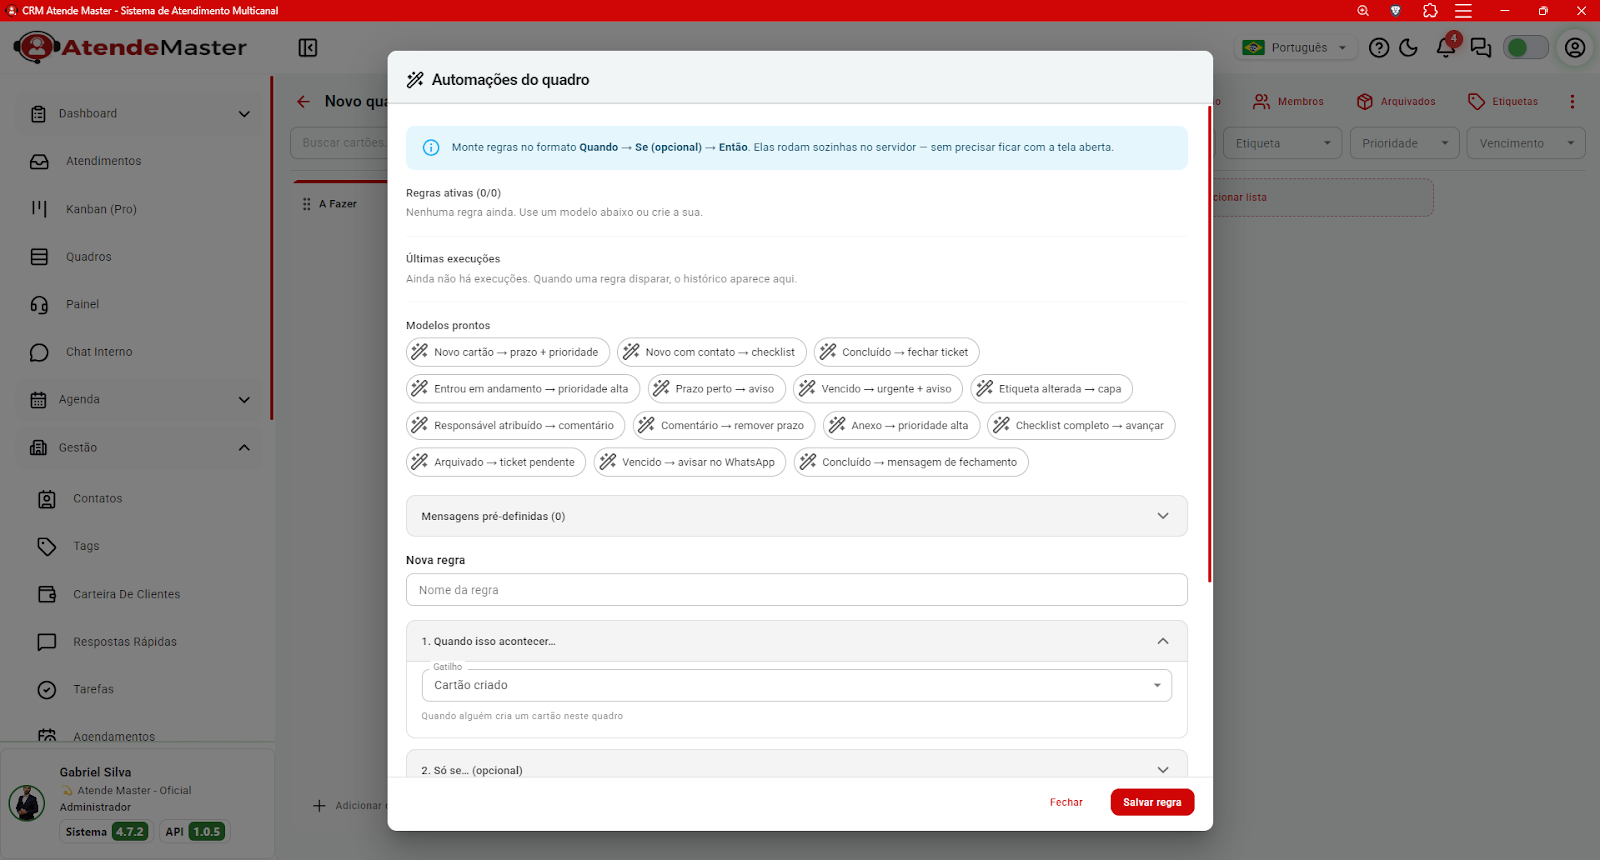Click the Salvar regra button
This screenshot has width=1600, height=860.
coord(1152,802)
